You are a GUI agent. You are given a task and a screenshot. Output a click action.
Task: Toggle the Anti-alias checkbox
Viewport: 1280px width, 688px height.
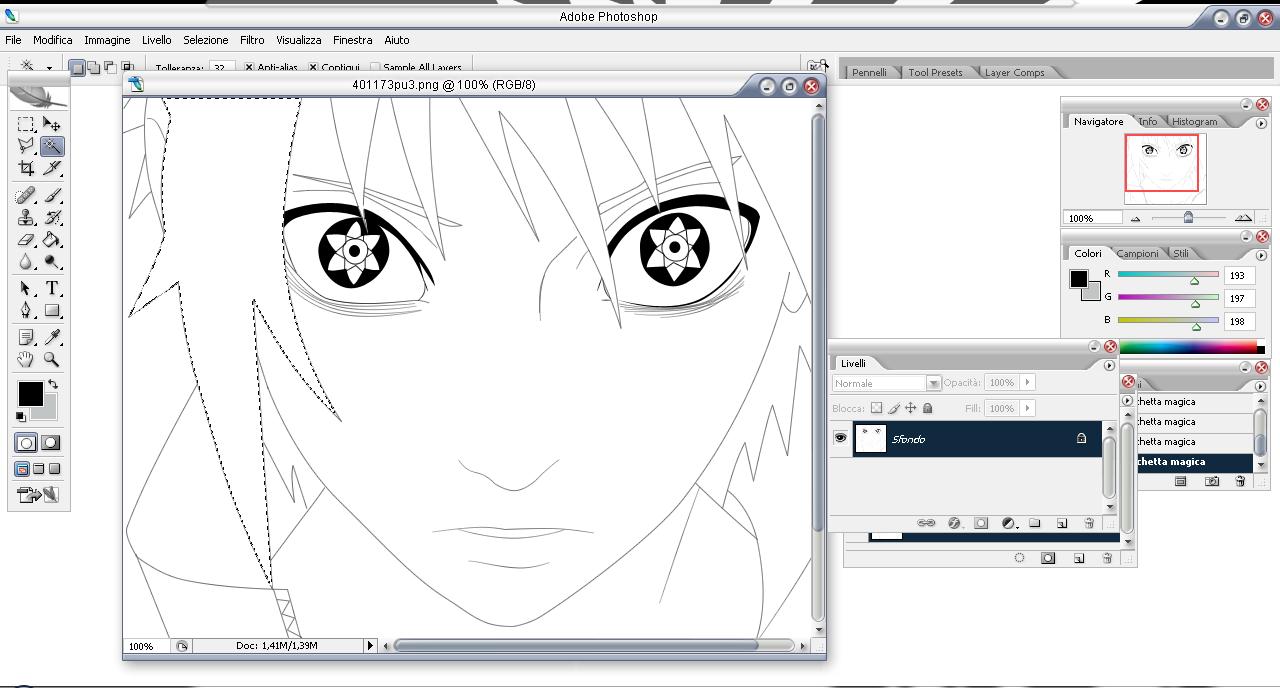[x=249, y=68]
